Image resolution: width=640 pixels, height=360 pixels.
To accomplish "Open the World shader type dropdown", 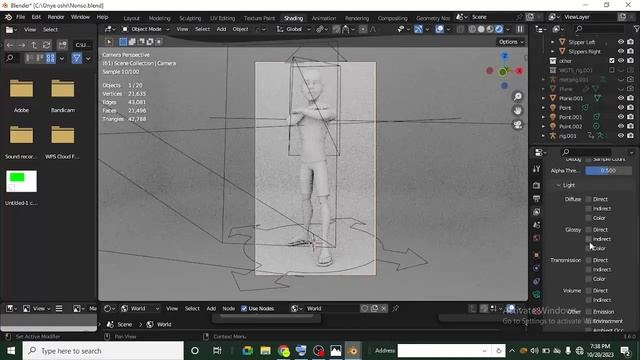I will tap(140, 309).
